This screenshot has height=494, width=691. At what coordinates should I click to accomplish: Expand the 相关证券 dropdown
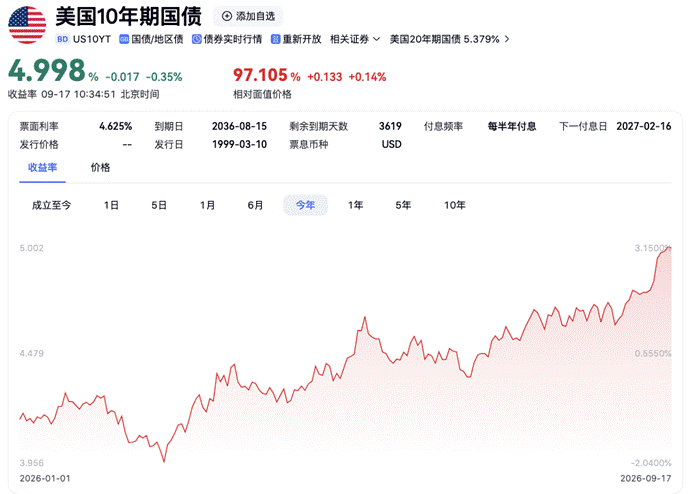point(355,39)
